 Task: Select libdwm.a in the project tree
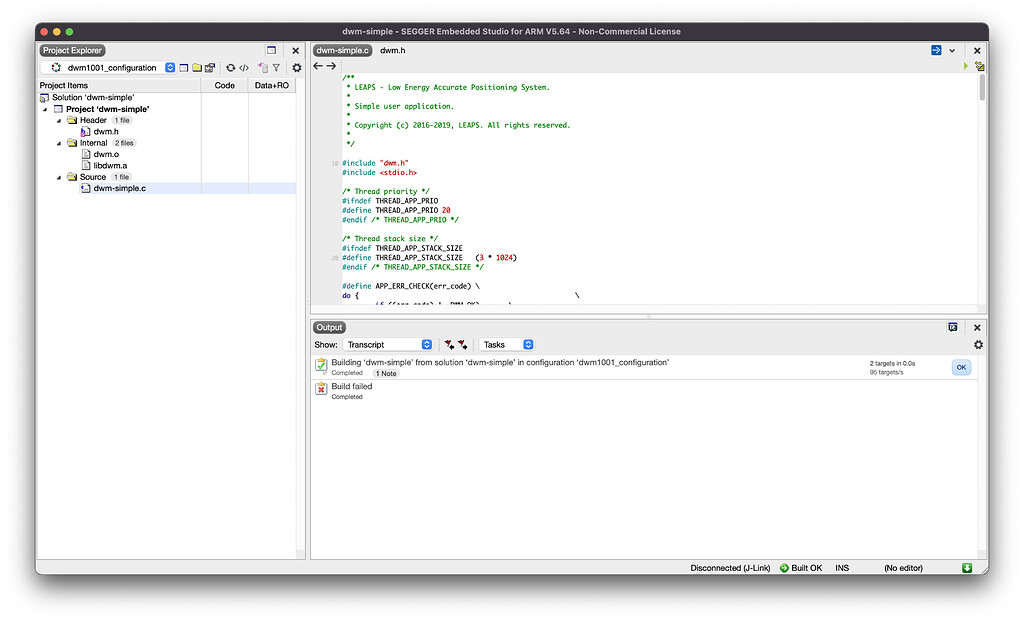[110, 166]
